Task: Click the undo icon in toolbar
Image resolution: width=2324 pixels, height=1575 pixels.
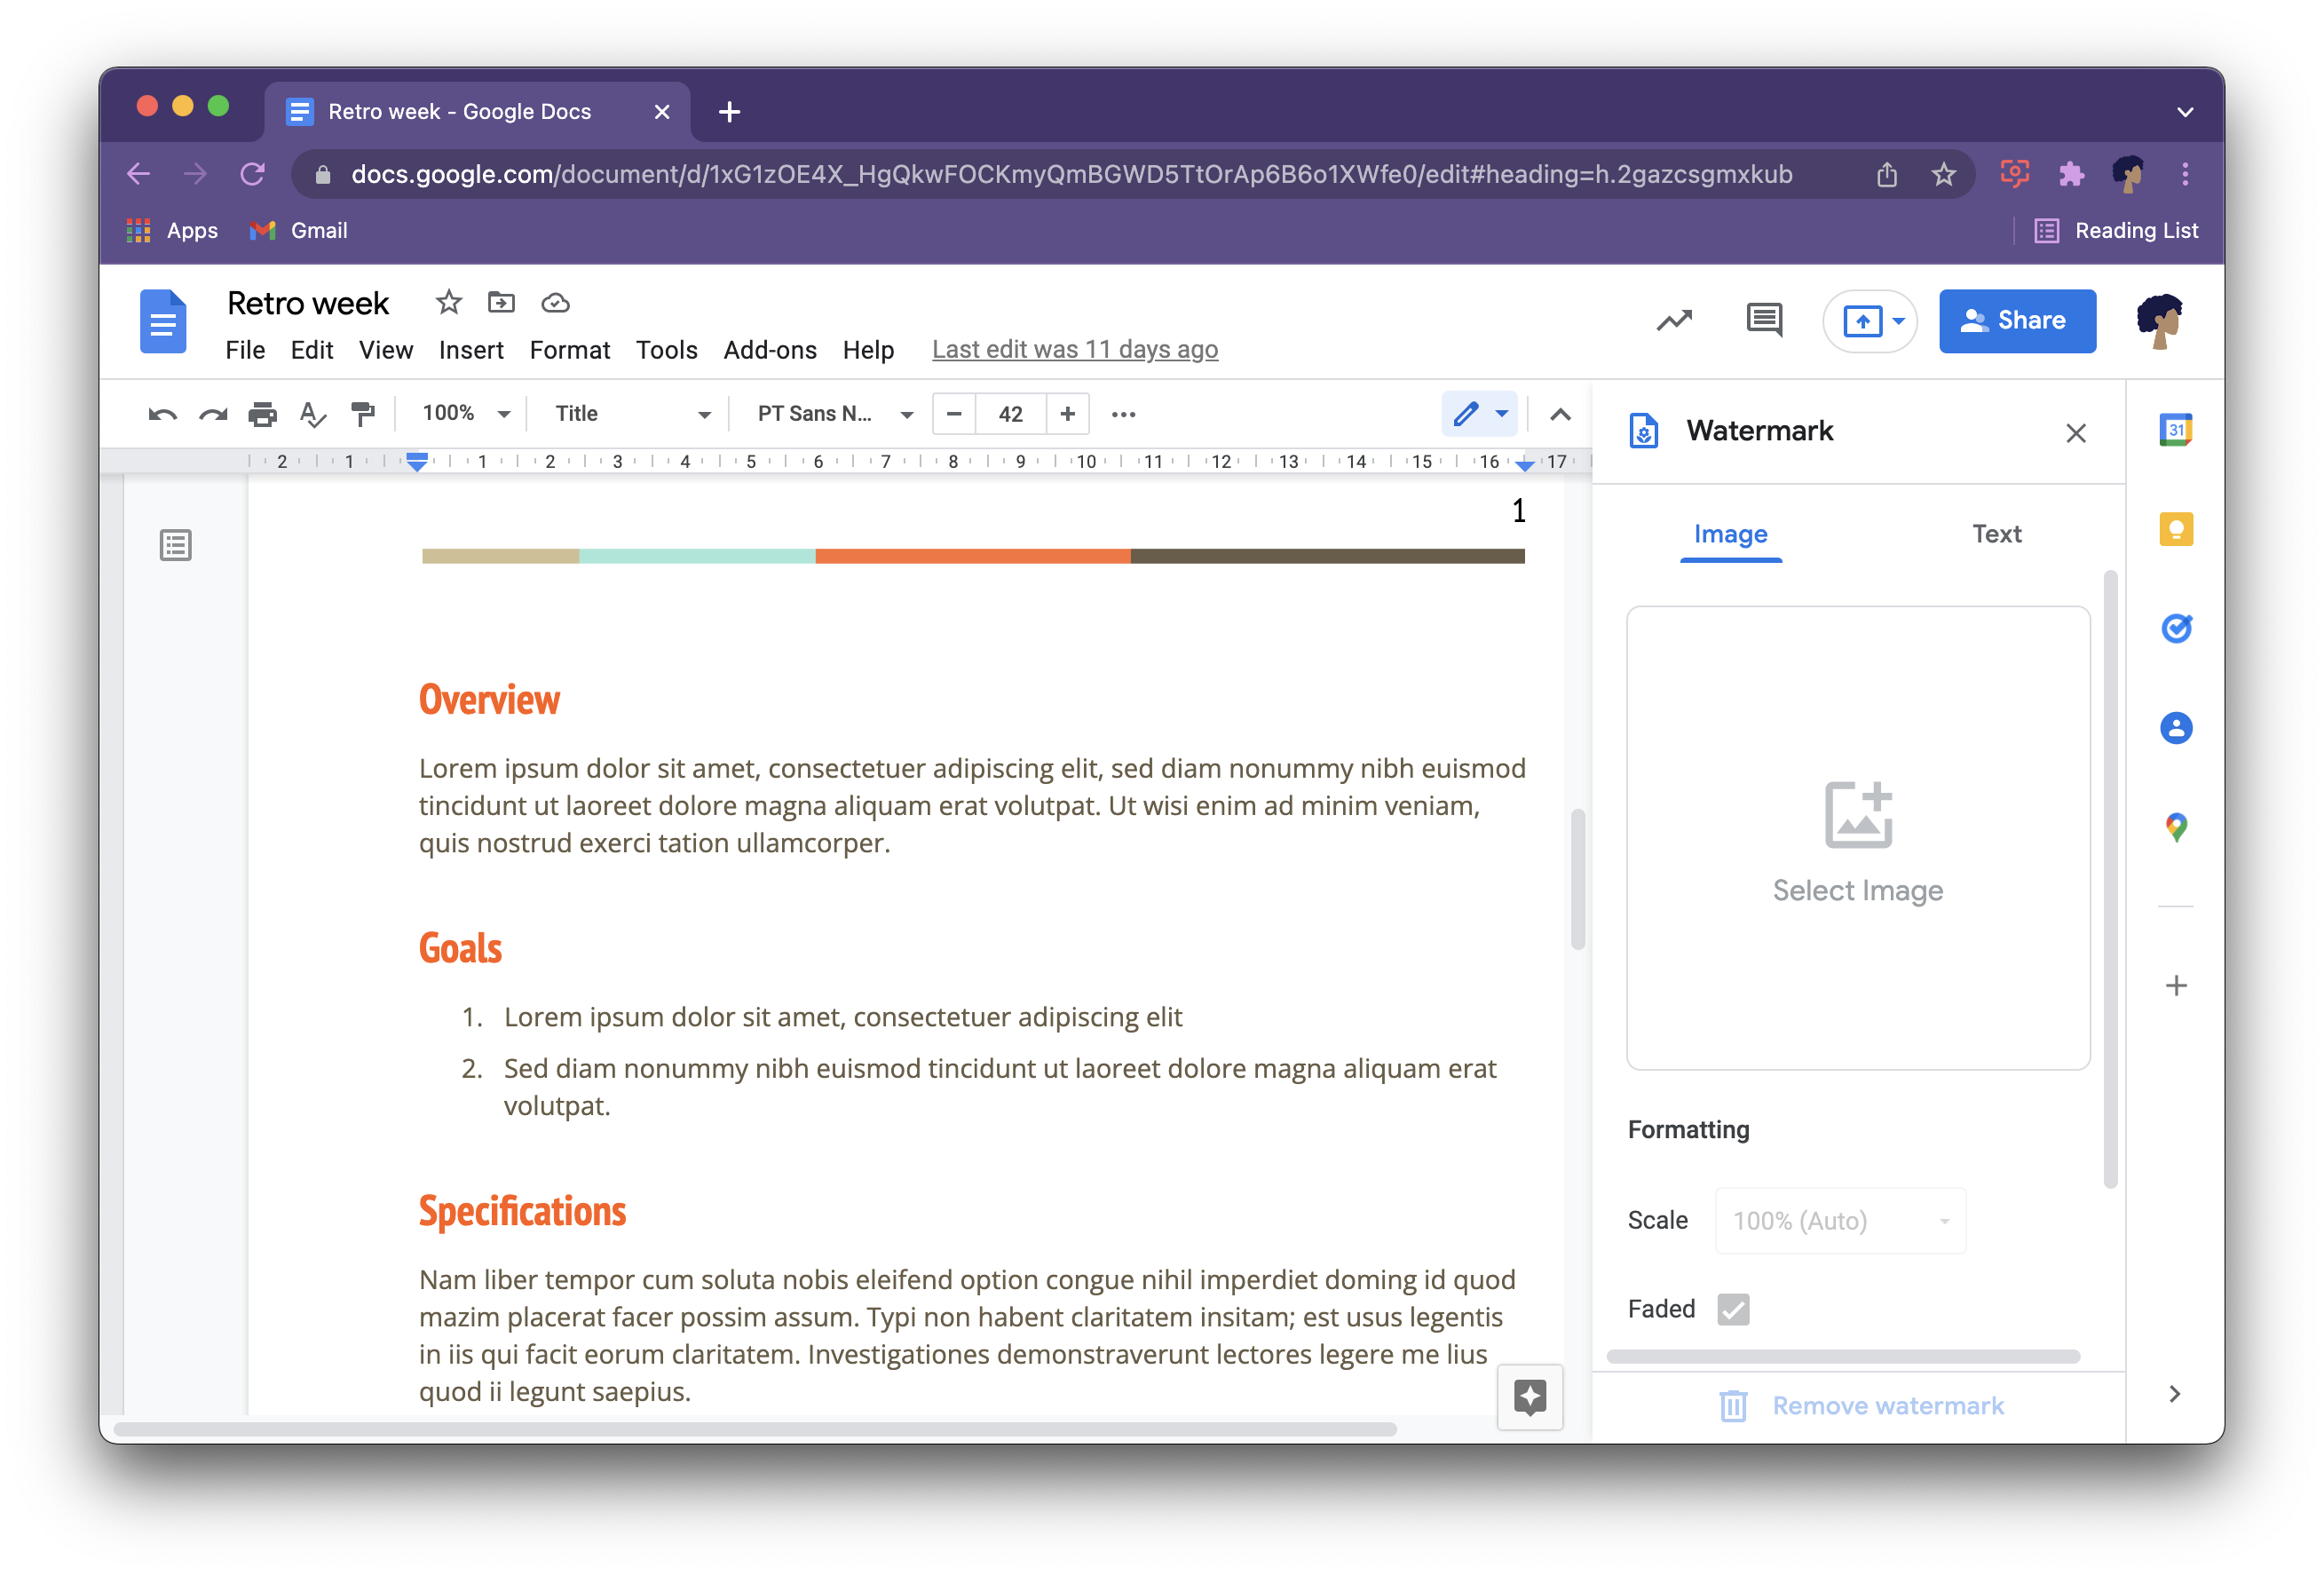Action: pyautogui.click(x=158, y=415)
